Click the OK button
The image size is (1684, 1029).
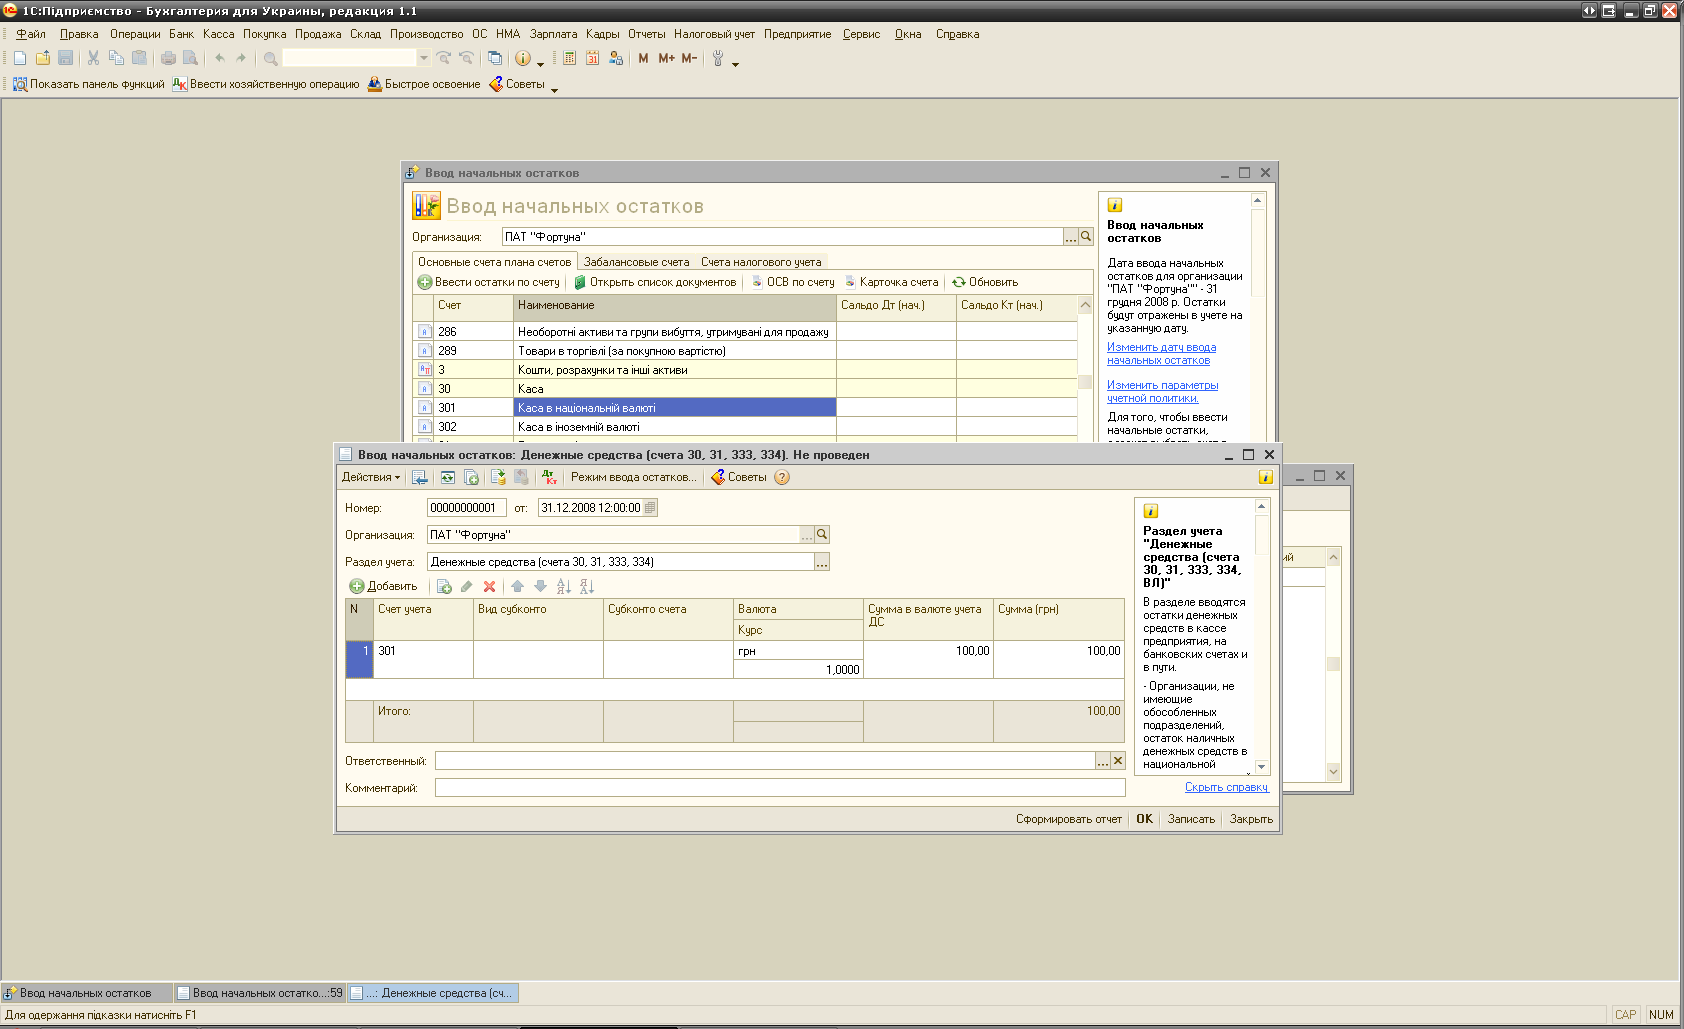tap(1144, 819)
